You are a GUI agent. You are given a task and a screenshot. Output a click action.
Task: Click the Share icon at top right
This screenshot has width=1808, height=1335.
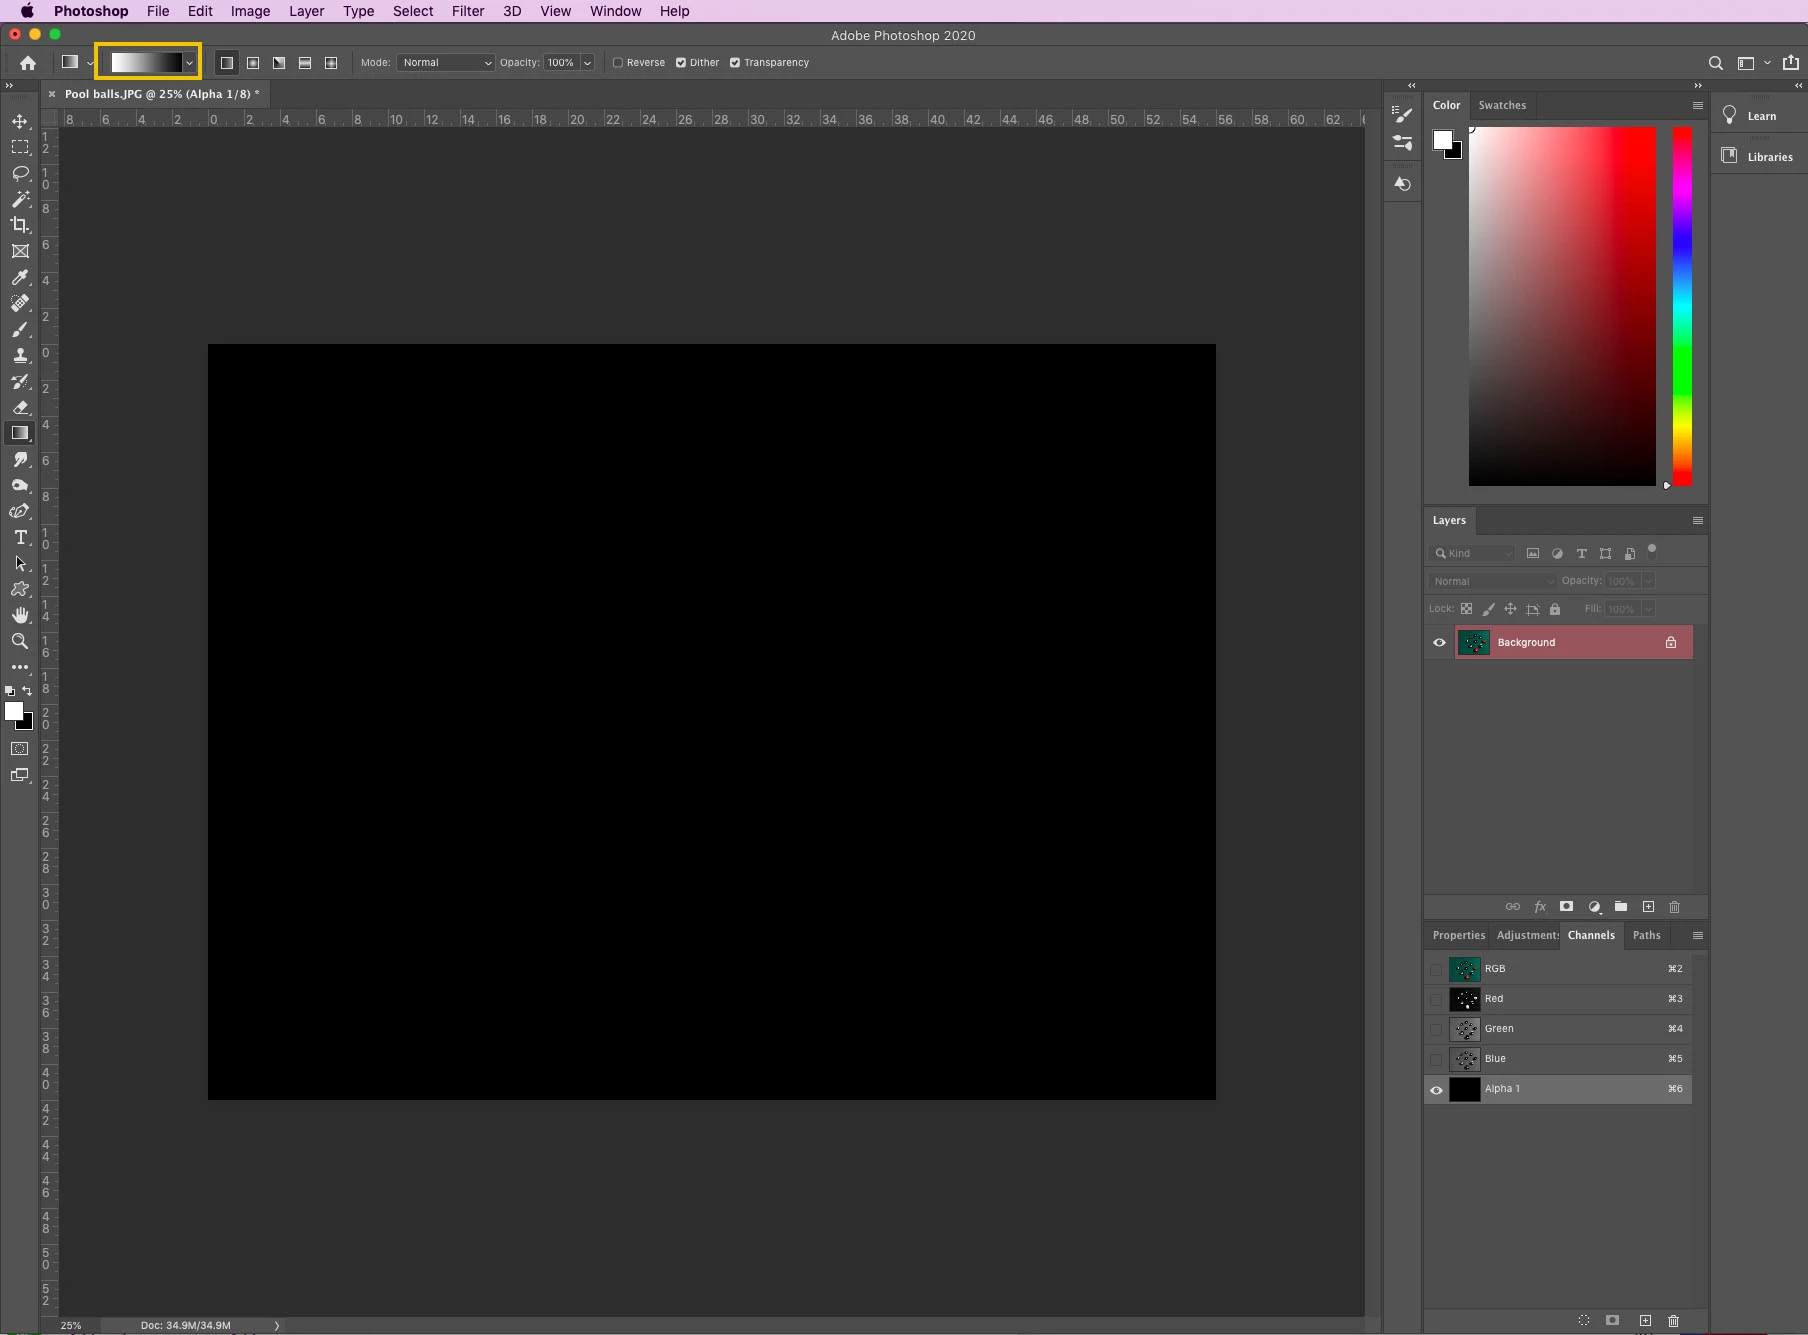pos(1791,62)
